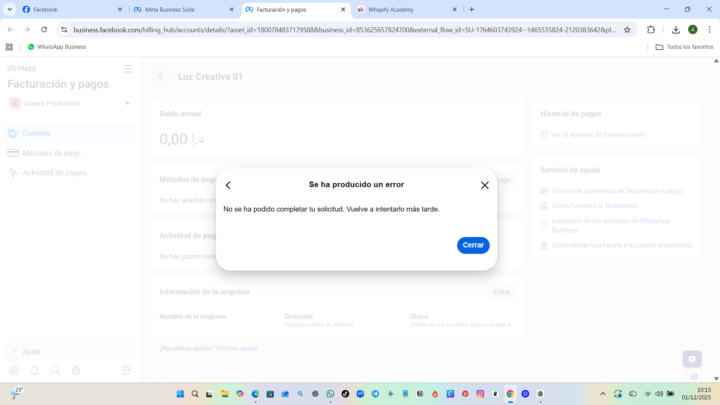
Task: Open File Explorer from the taskbar
Action: [225, 394]
